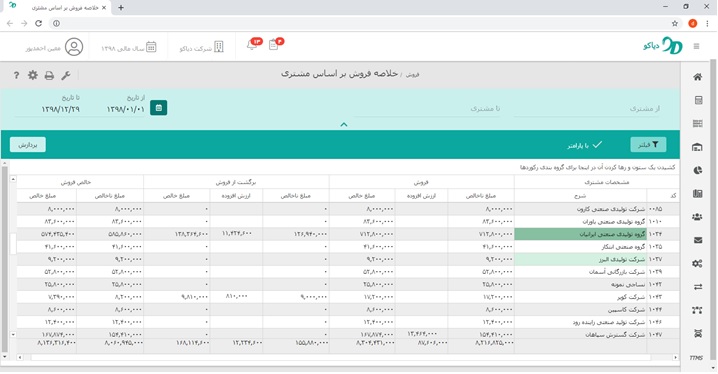The width and height of the screenshot is (718, 374).
Task: Open the gear settings icon in header
Action: tap(33, 75)
